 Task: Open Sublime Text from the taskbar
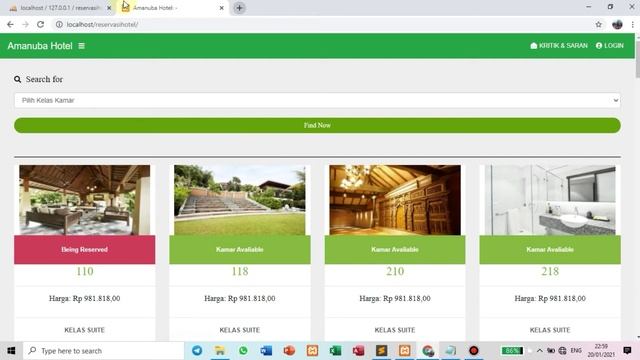coord(381,351)
